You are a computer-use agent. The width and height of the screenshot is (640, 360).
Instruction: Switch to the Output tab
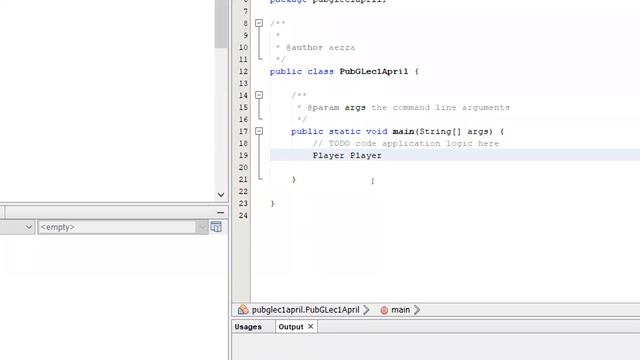(x=291, y=327)
